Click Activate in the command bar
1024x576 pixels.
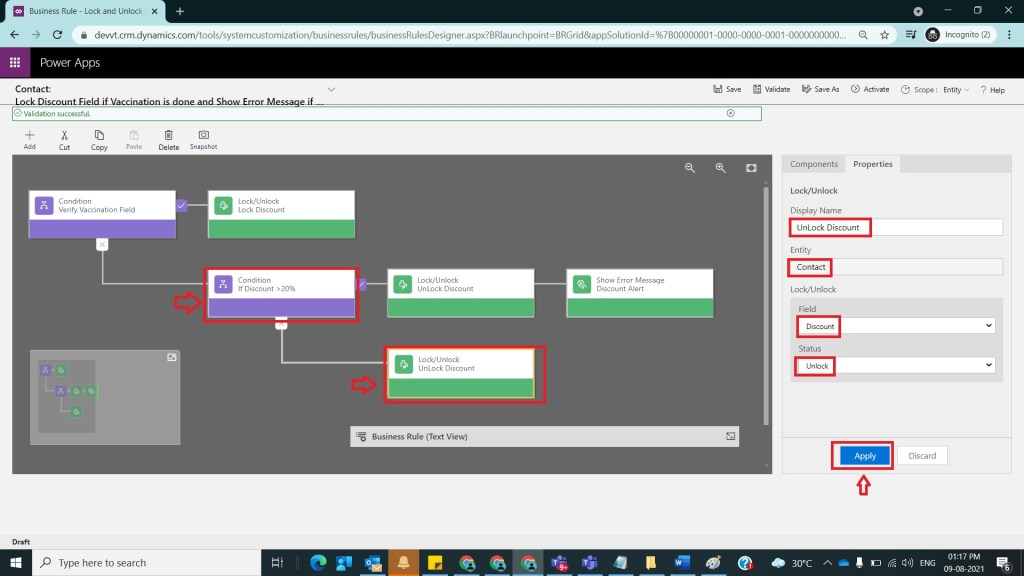[x=869, y=89]
